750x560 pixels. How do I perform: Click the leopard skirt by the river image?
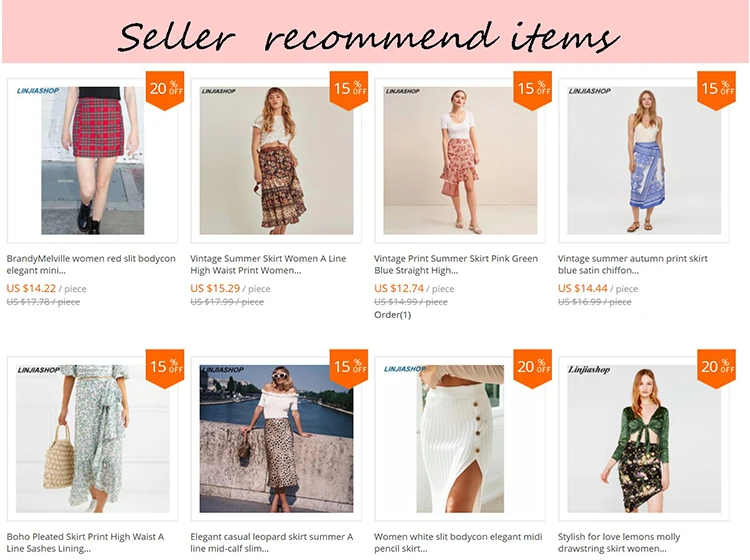pyautogui.click(x=276, y=439)
